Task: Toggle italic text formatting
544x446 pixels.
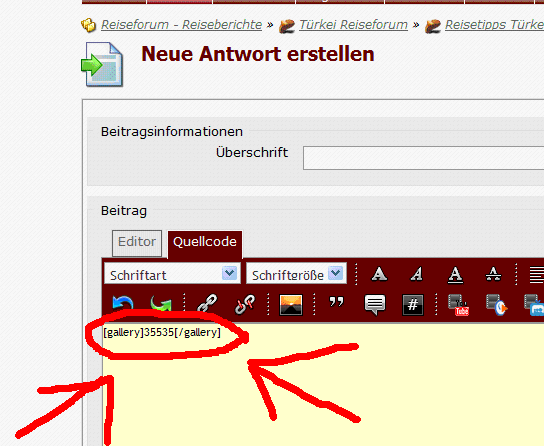Action: pyautogui.click(x=417, y=274)
